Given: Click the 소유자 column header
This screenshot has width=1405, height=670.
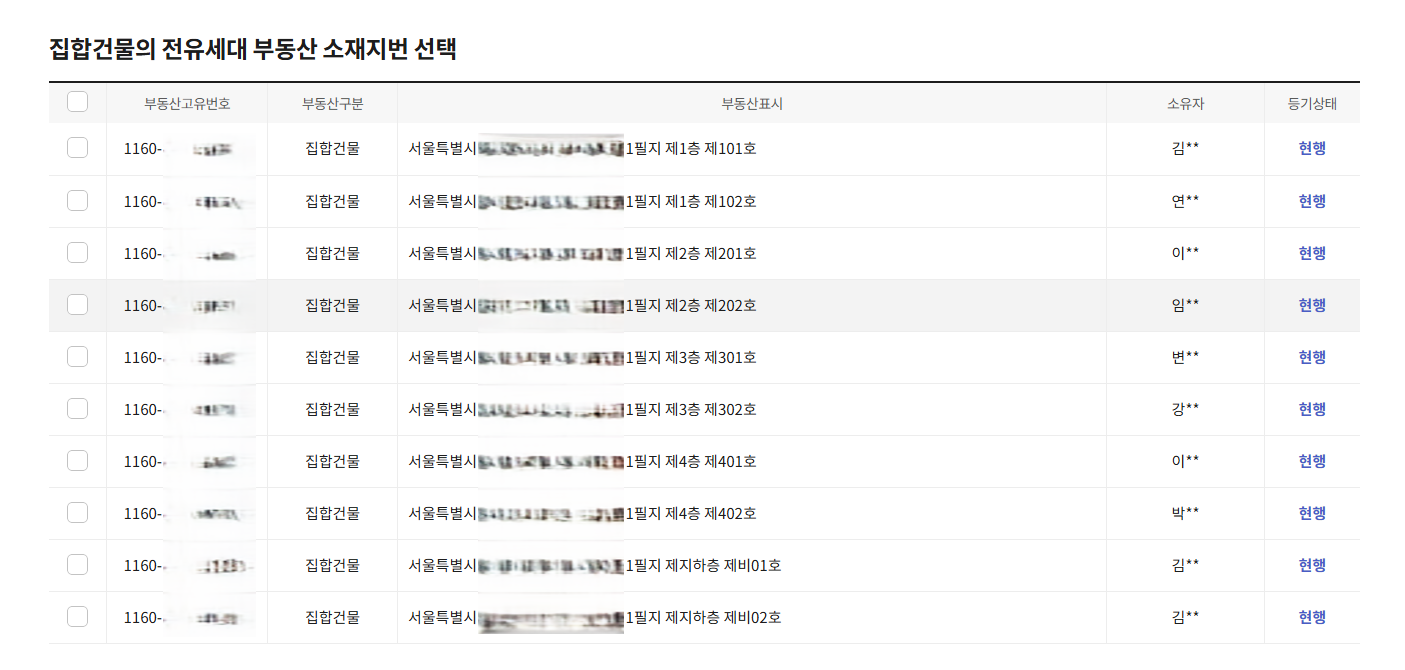Looking at the screenshot, I should point(1184,101).
